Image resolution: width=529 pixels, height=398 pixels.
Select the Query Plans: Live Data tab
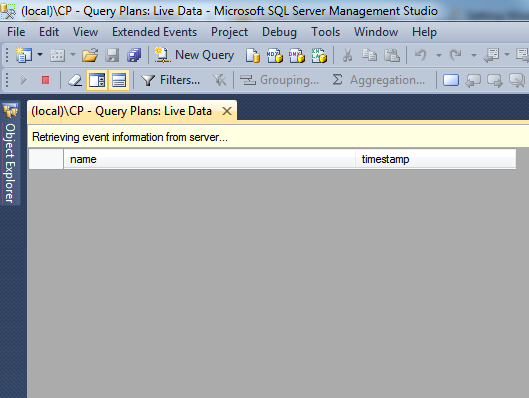point(121,111)
